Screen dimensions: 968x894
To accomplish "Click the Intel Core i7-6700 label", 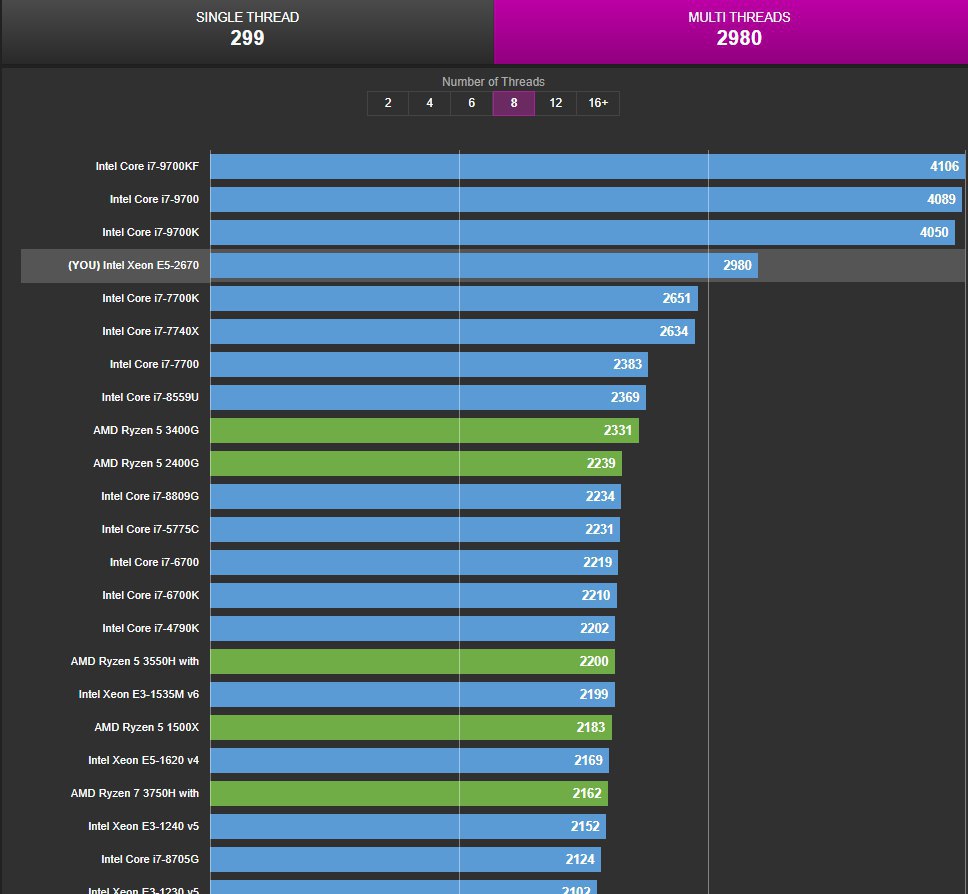I will 154,562.
